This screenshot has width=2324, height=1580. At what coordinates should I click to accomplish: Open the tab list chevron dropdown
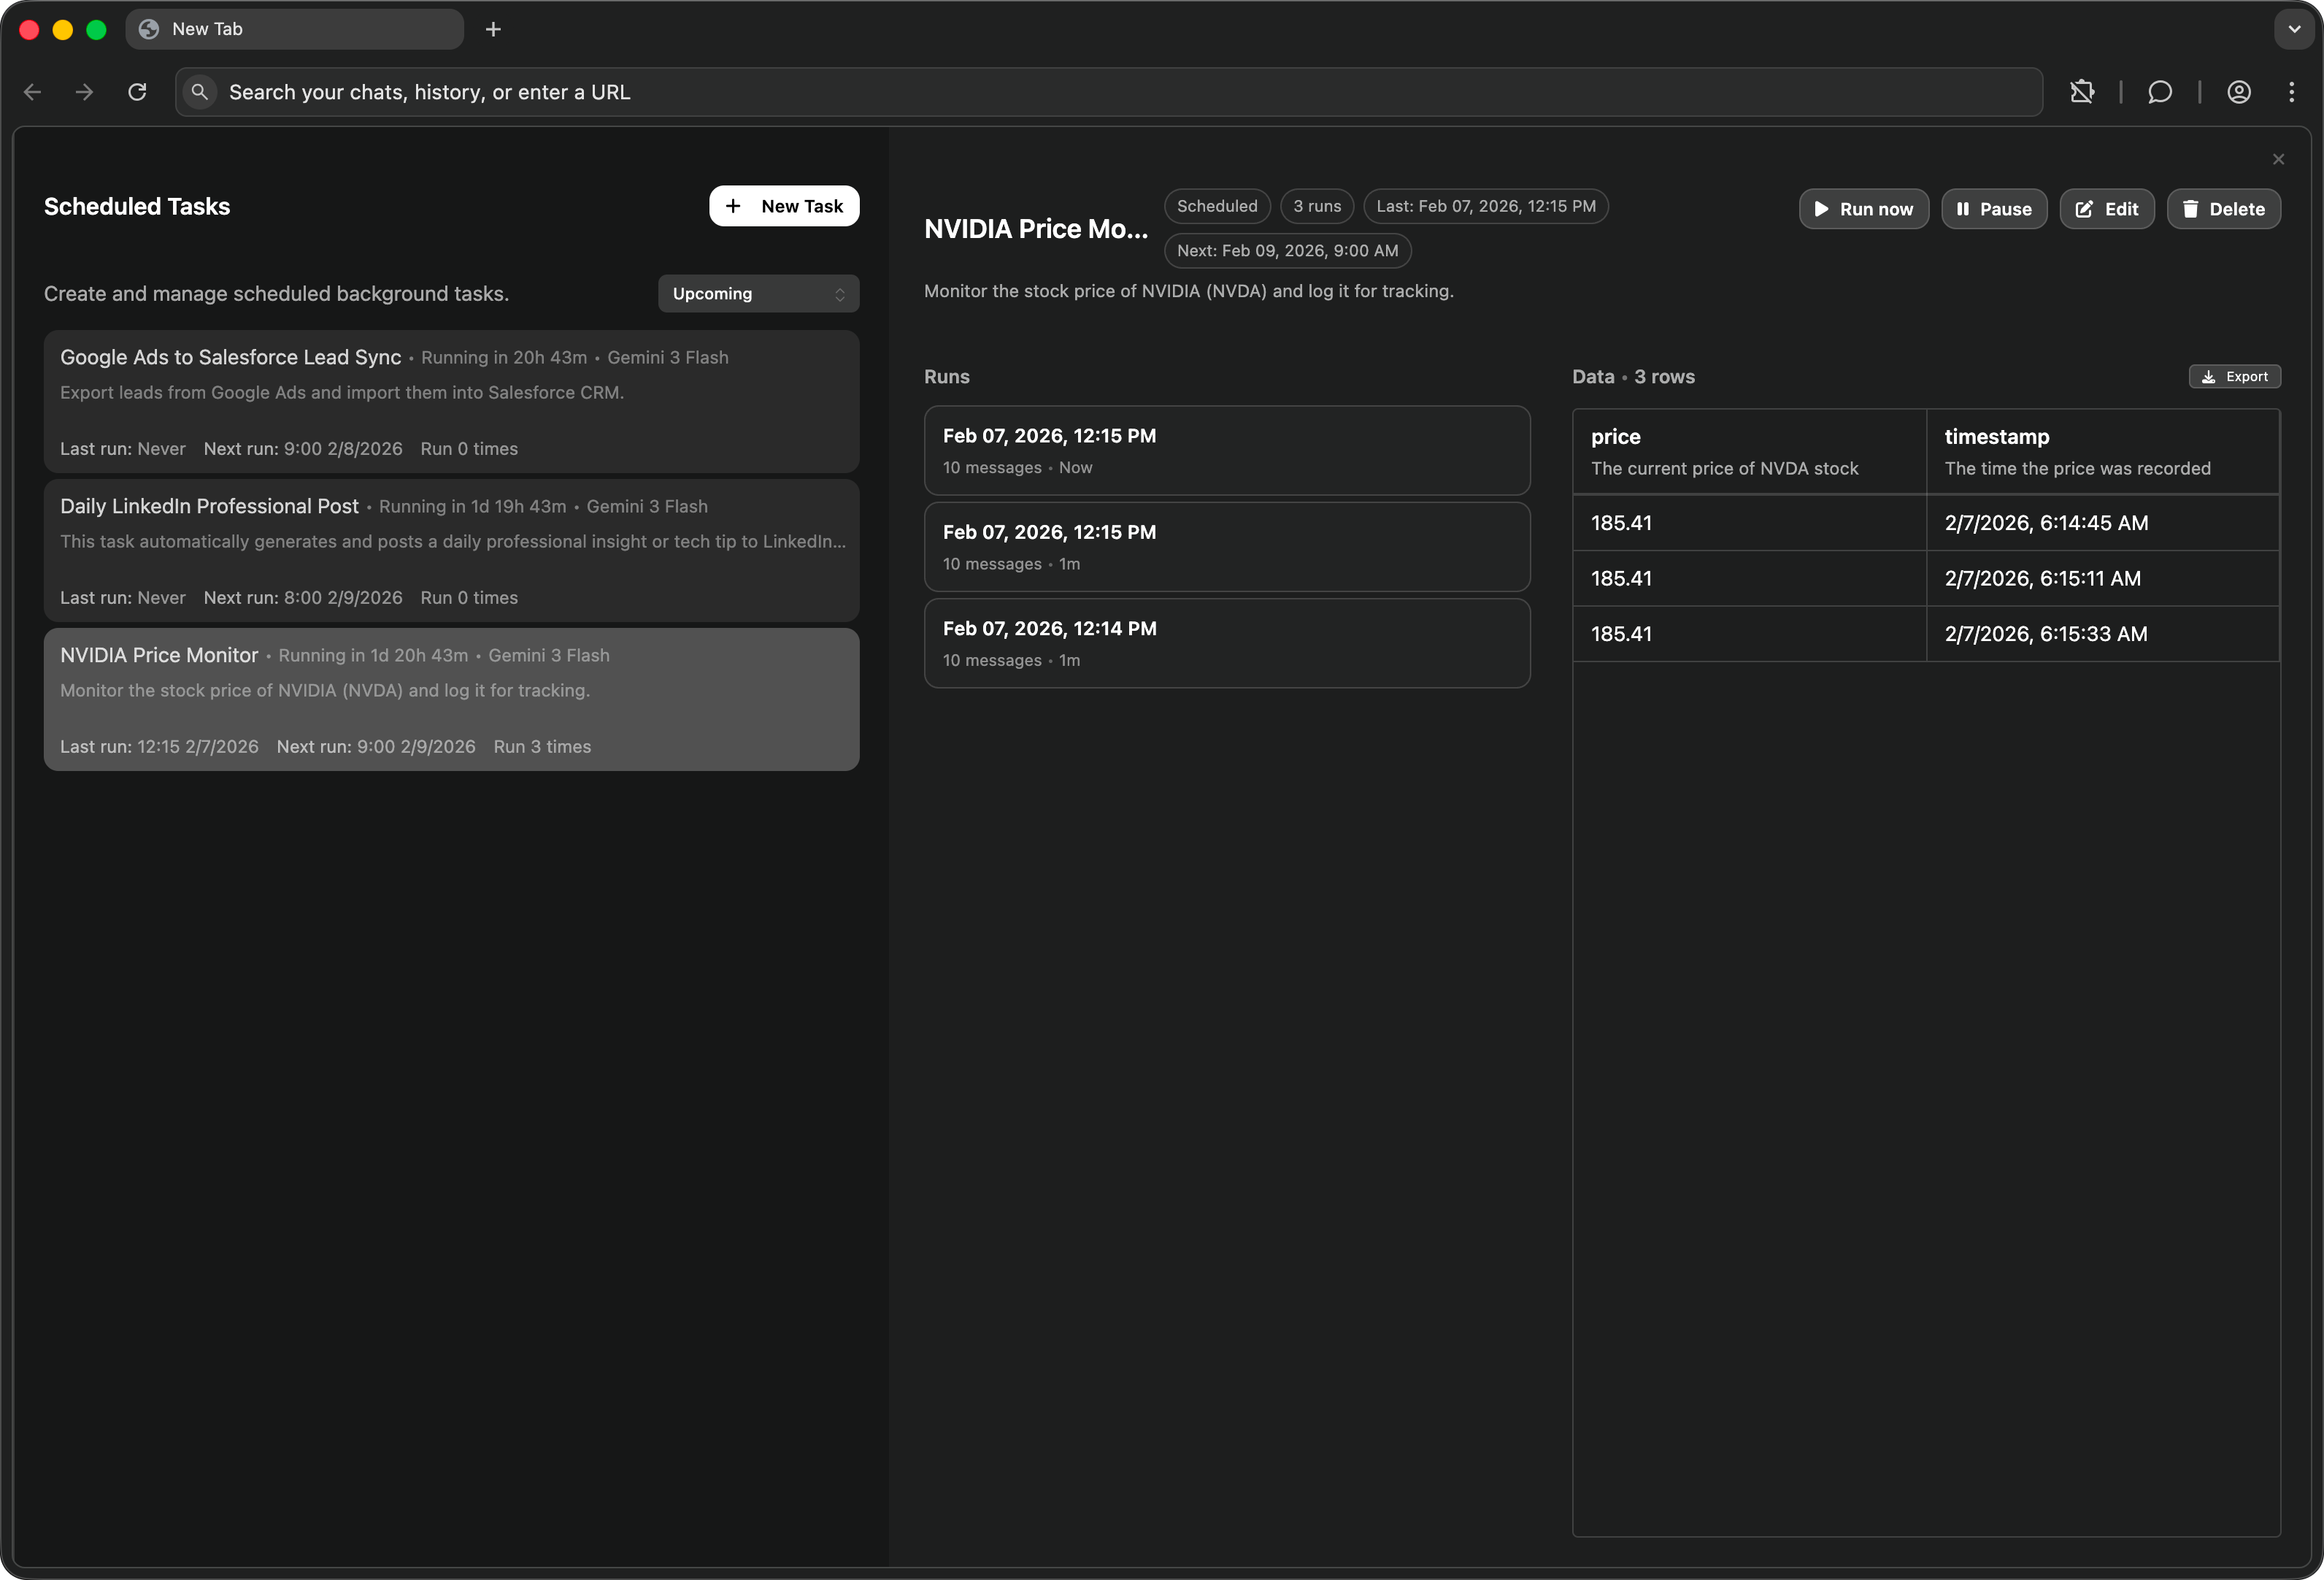(2294, 29)
